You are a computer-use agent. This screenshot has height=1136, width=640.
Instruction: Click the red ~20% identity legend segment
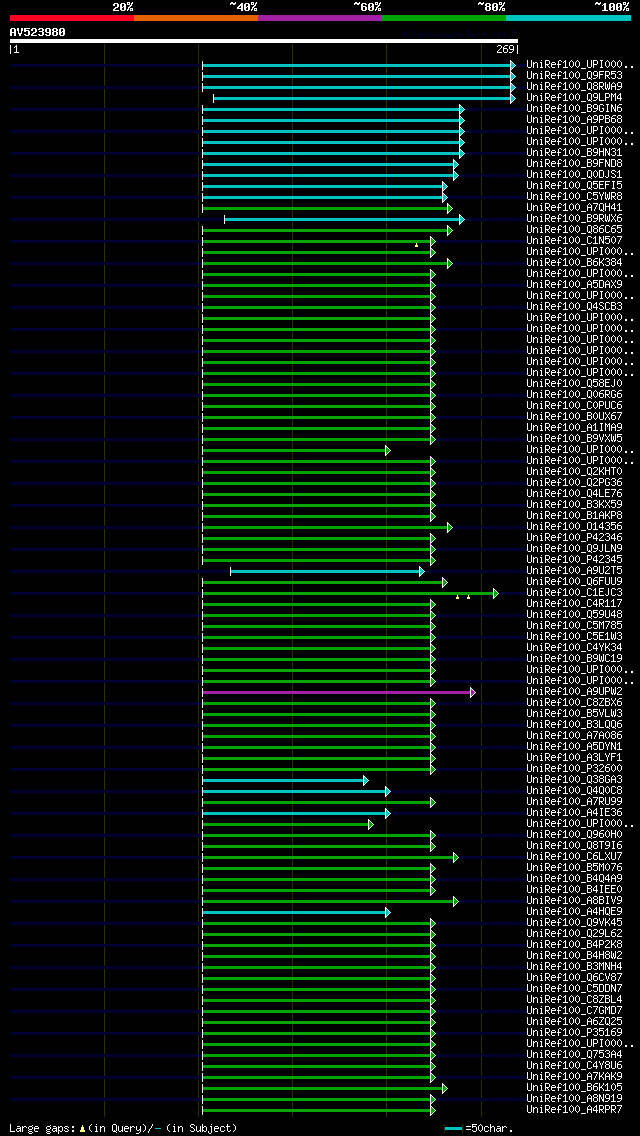[x=72, y=17]
